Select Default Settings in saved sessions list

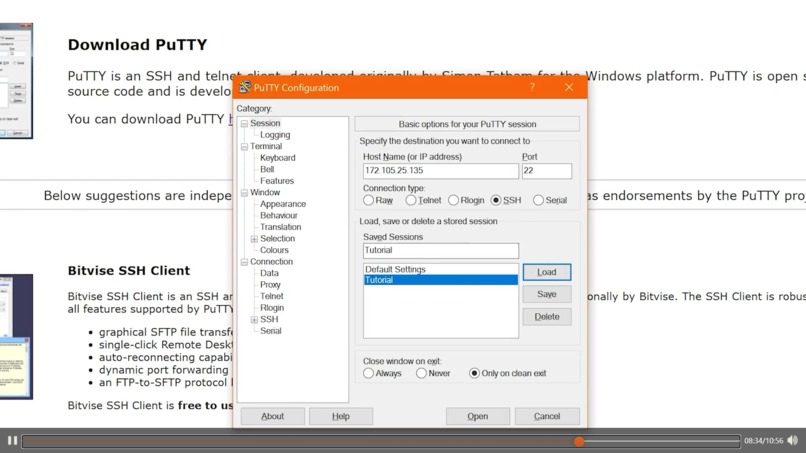(x=441, y=269)
